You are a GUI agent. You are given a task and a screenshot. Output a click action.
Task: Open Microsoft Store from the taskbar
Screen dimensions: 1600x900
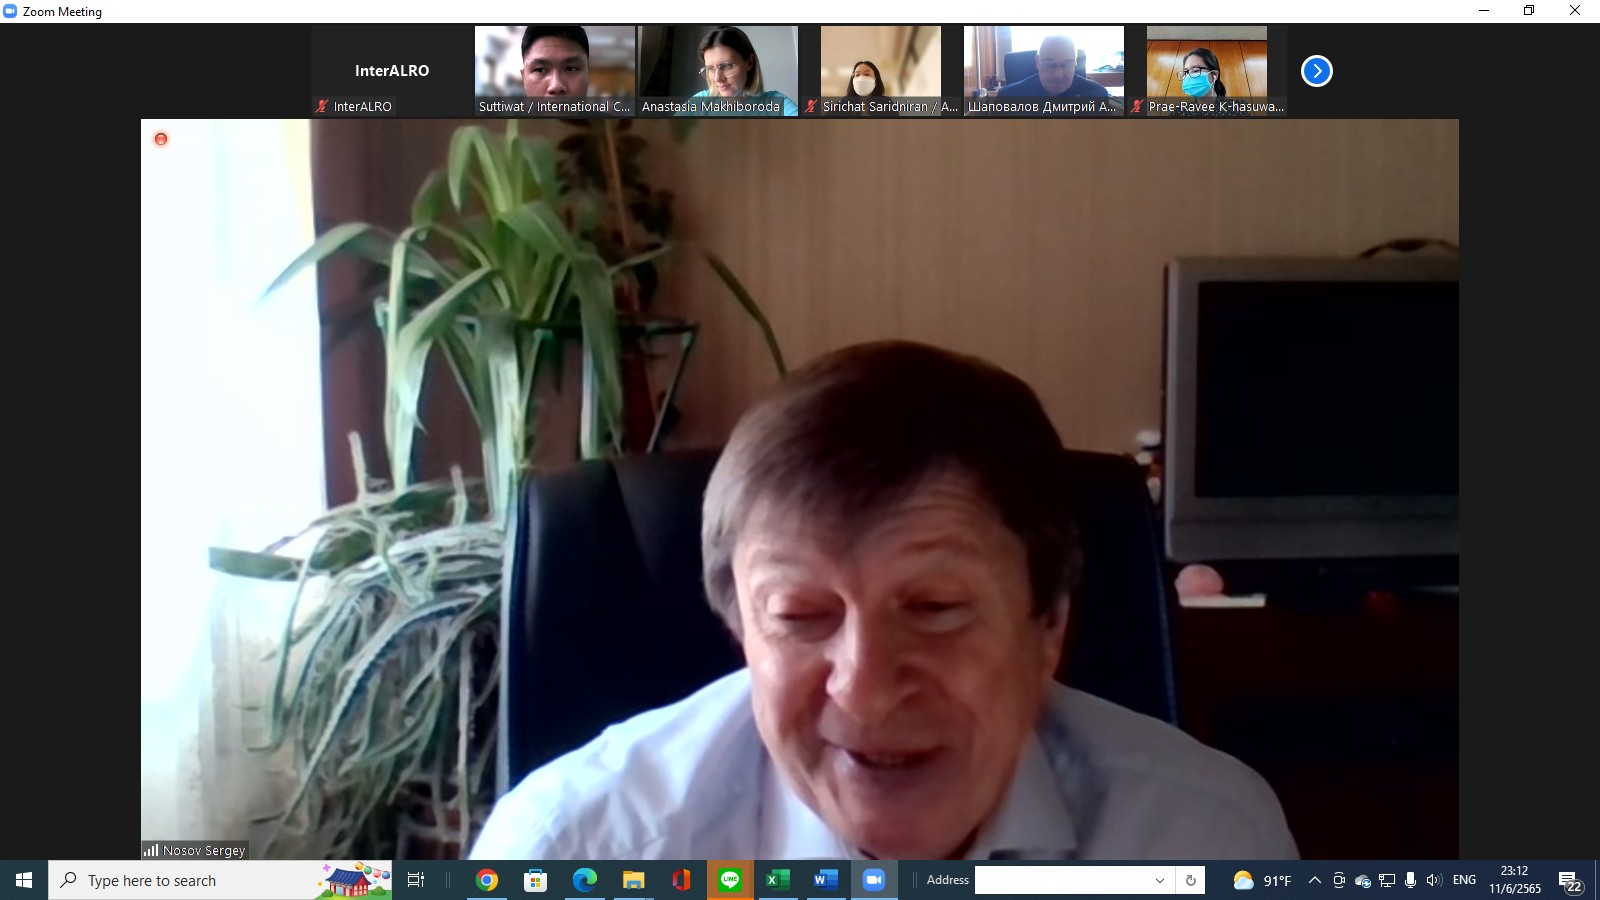[x=536, y=880]
